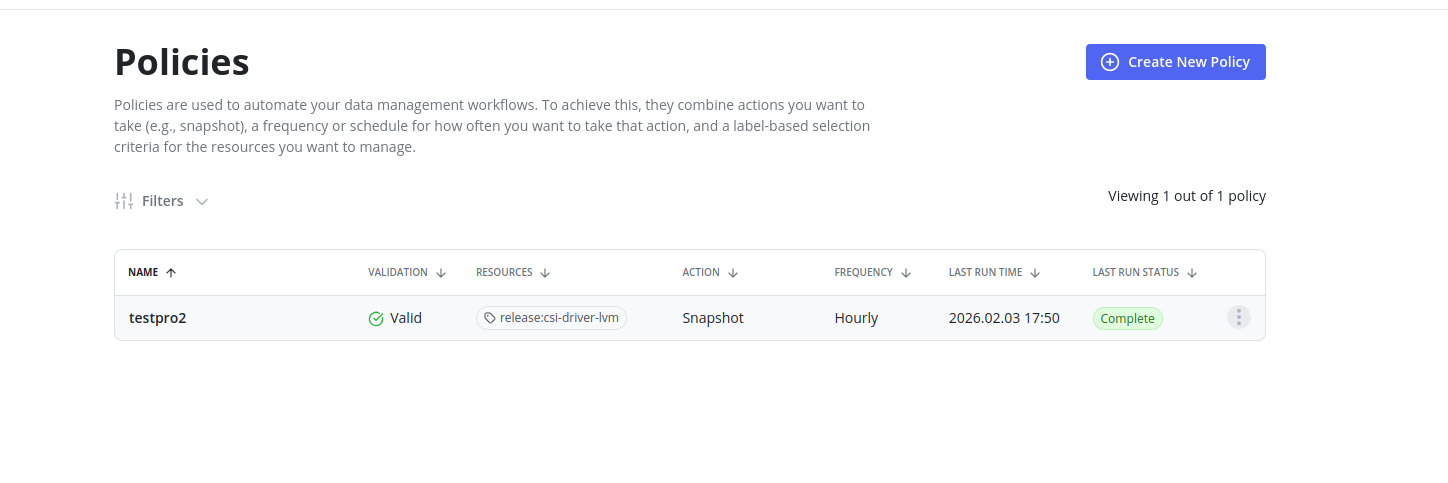Sort by Action column arrow
The width and height of the screenshot is (1448, 483).
pos(733,272)
